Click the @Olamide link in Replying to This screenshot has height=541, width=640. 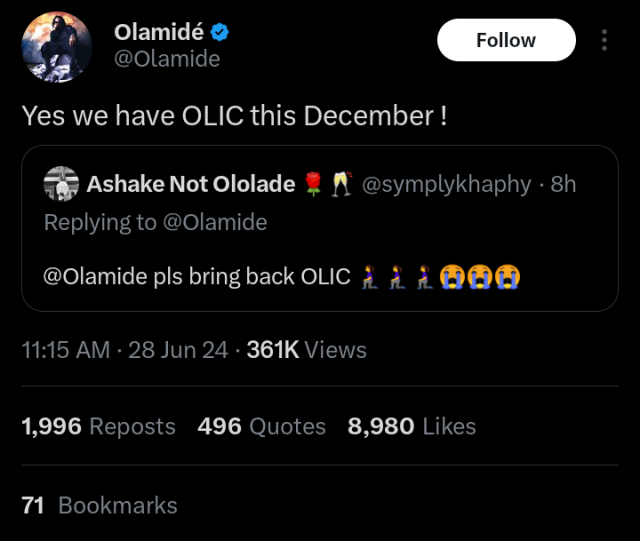pyautogui.click(x=215, y=222)
